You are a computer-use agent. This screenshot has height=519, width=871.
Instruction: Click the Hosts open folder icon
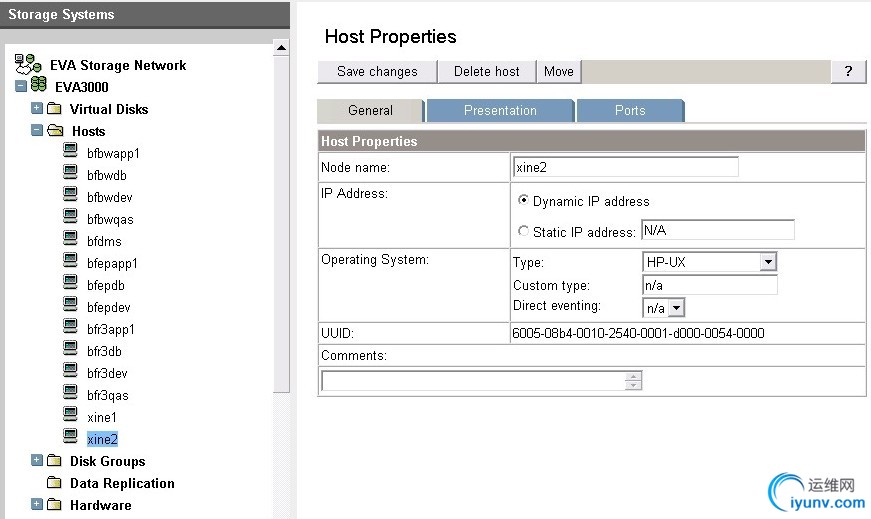55,130
